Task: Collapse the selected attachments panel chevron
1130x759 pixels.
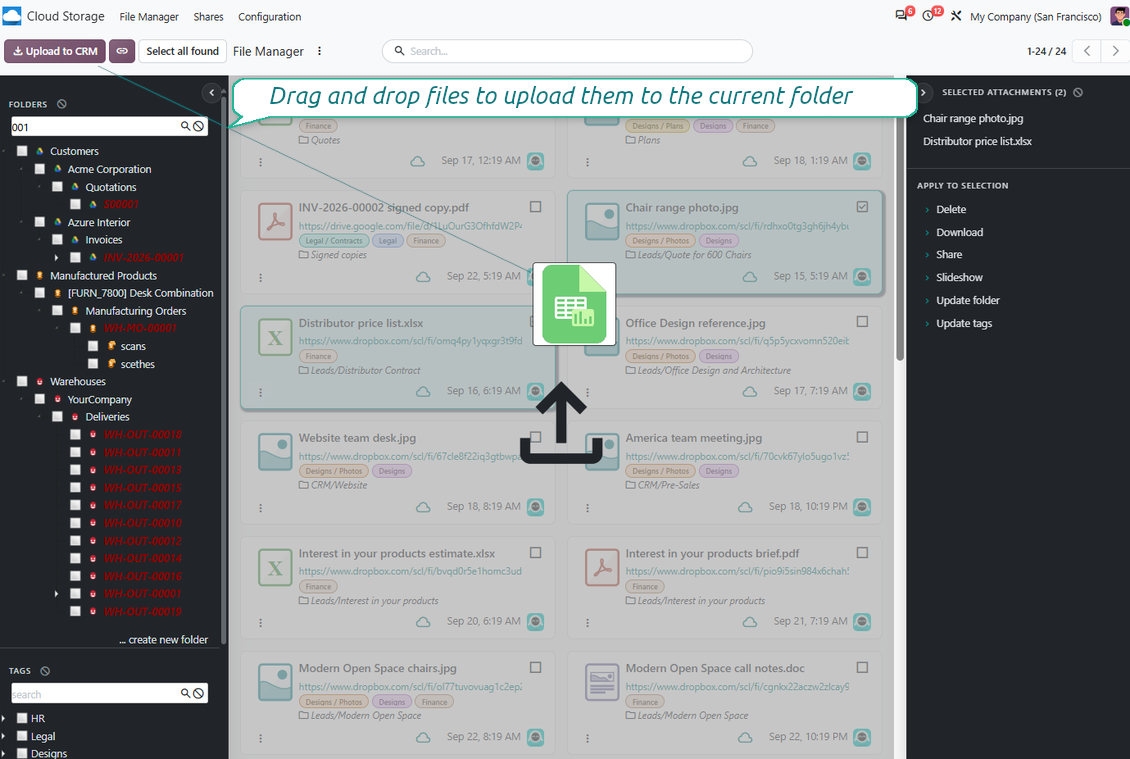Action: pyautogui.click(x=923, y=92)
